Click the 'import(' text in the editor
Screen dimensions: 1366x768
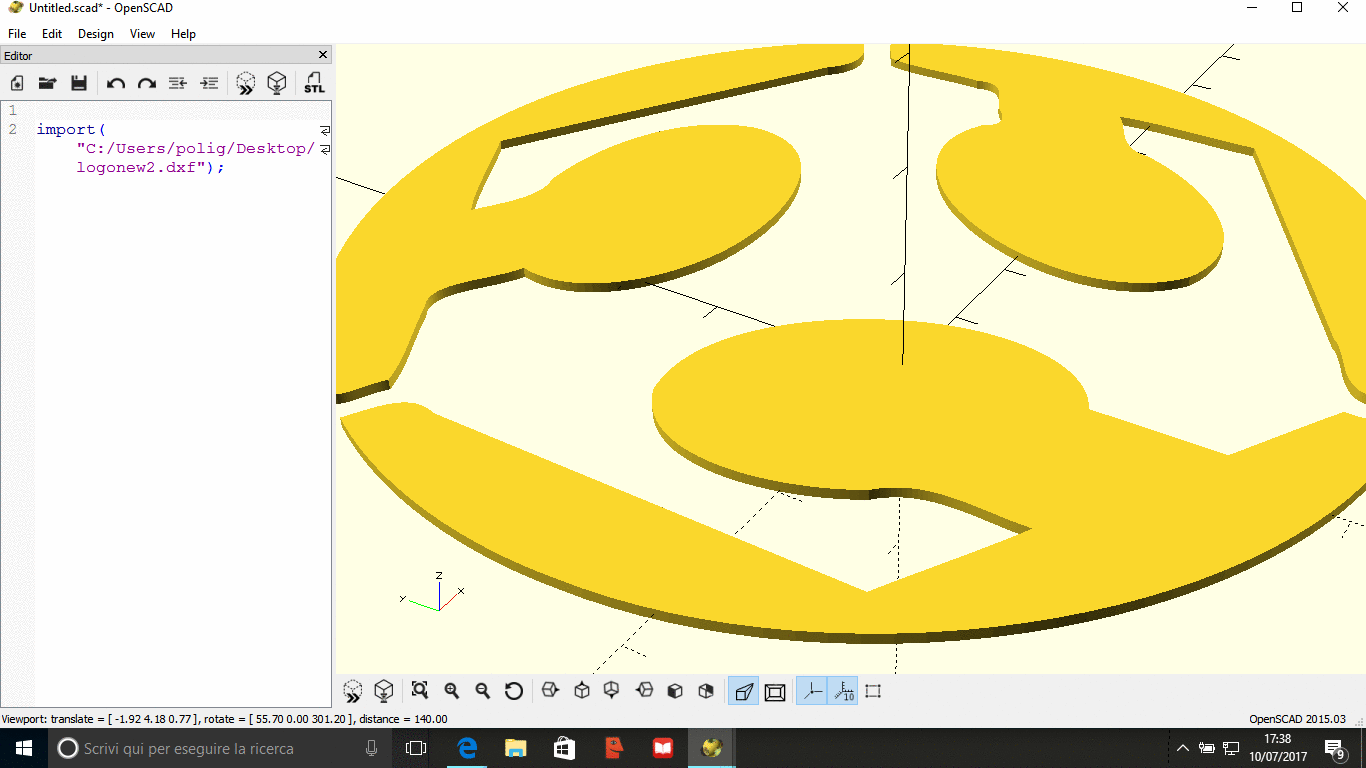point(71,129)
